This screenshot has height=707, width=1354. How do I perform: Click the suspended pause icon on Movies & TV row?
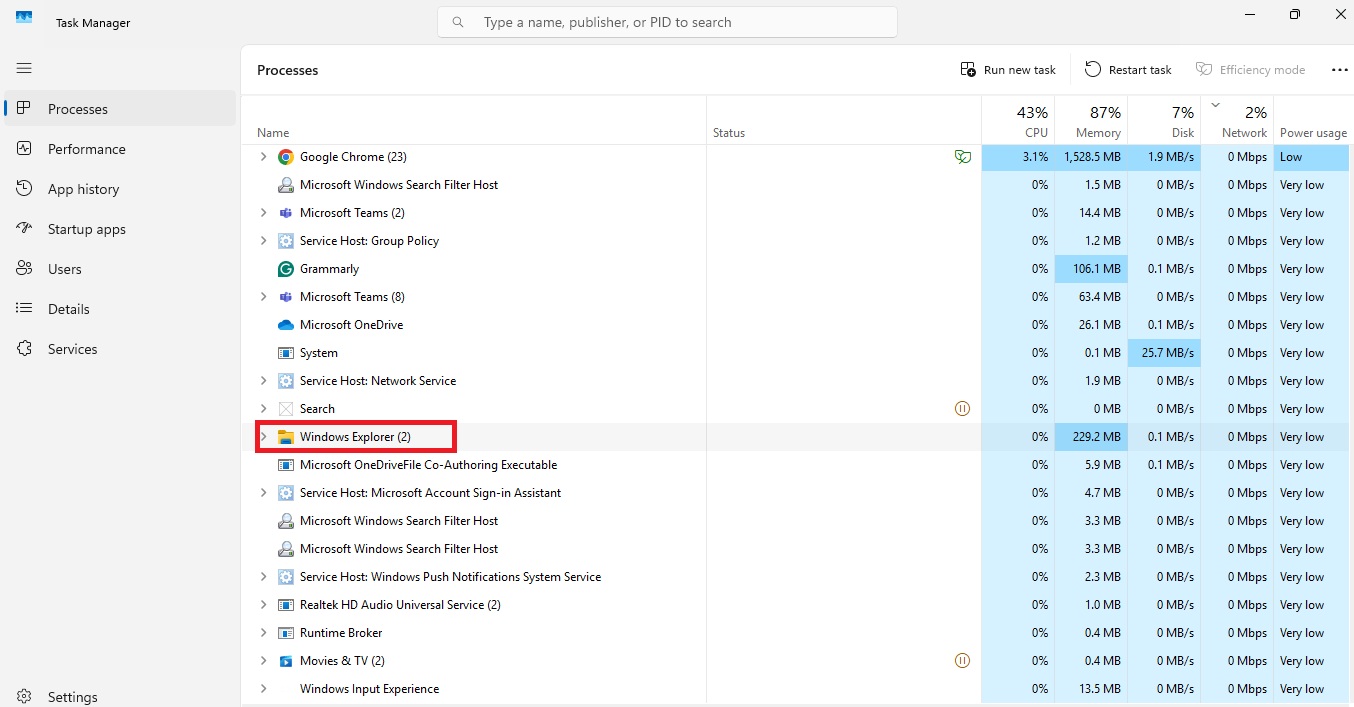[963, 661]
